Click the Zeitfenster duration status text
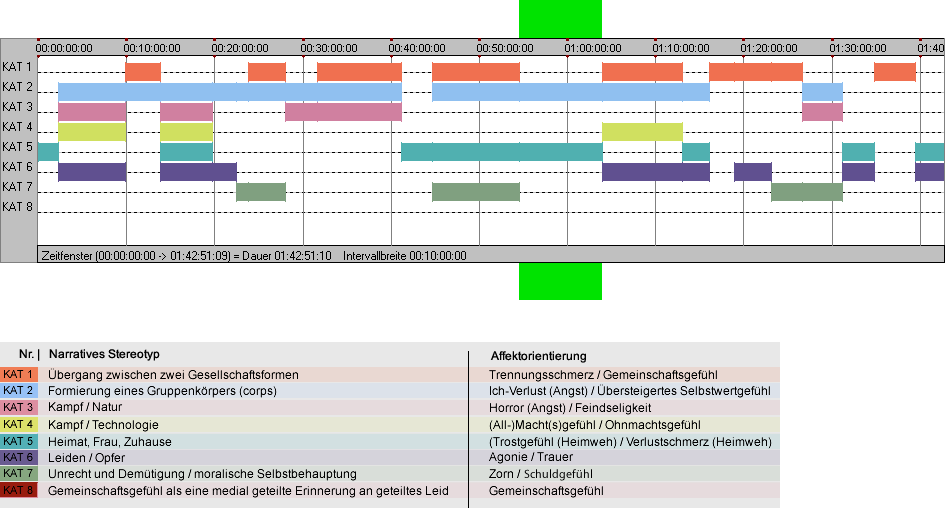 186,256
